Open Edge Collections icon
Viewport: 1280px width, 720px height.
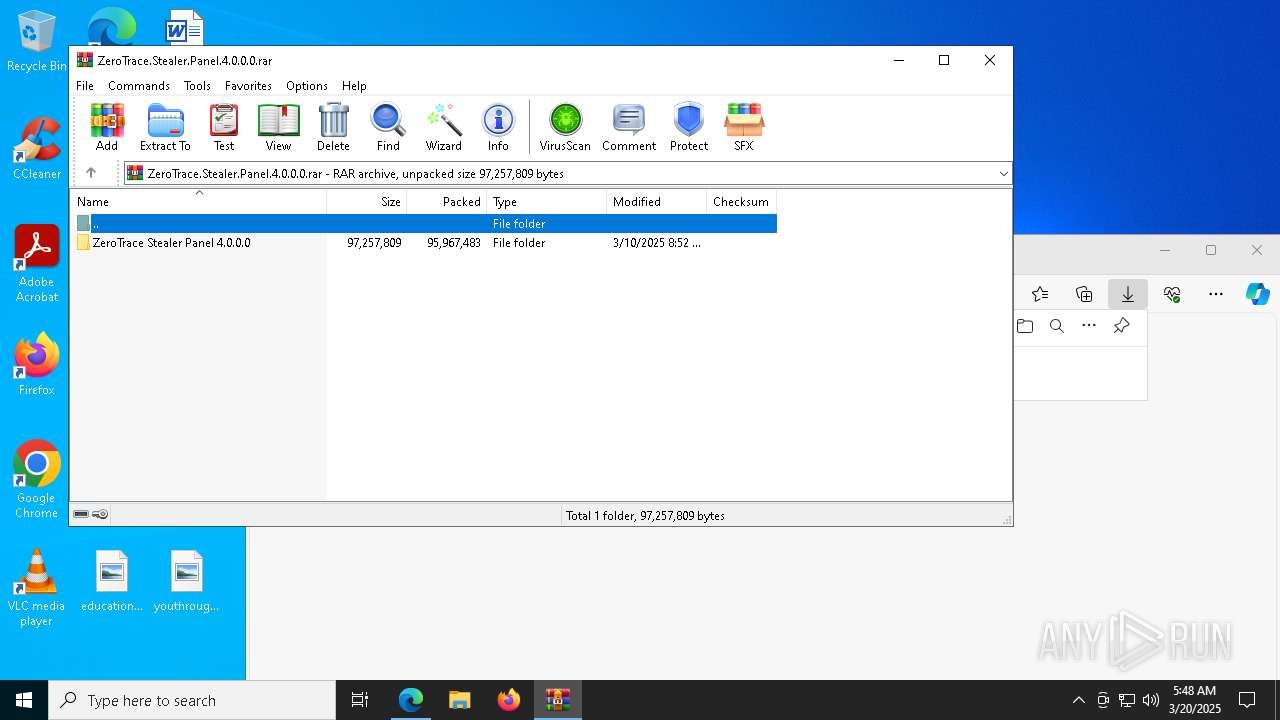click(x=1084, y=294)
